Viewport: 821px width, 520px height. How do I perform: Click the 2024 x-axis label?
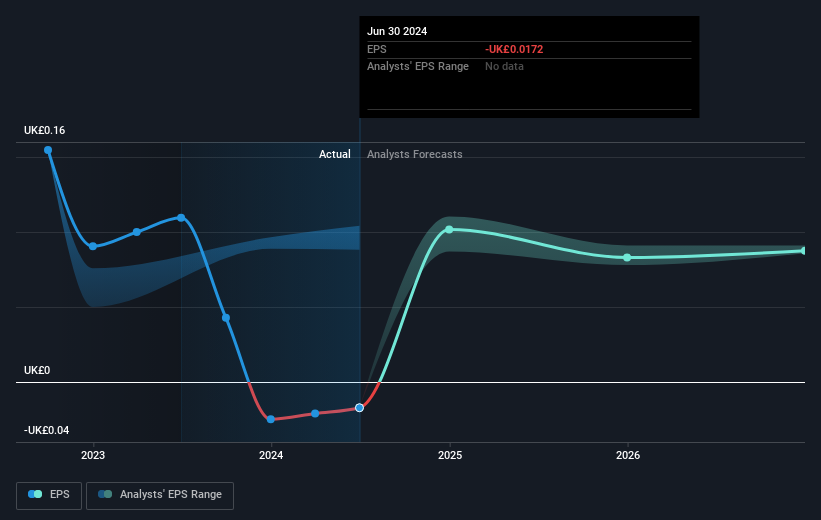click(x=271, y=456)
